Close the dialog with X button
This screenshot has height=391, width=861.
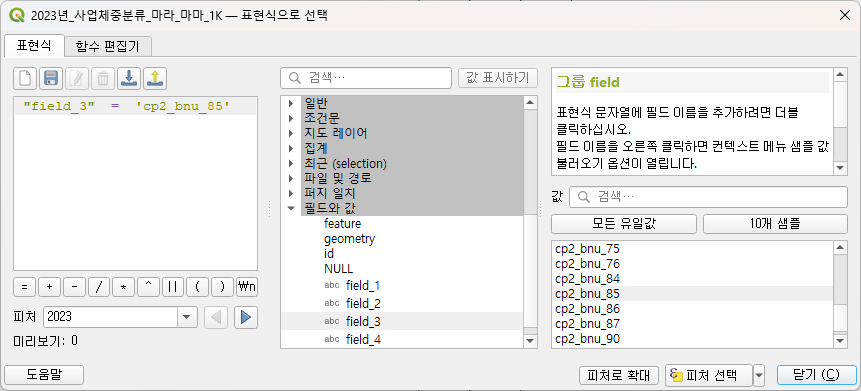pyautogui.click(x=845, y=15)
